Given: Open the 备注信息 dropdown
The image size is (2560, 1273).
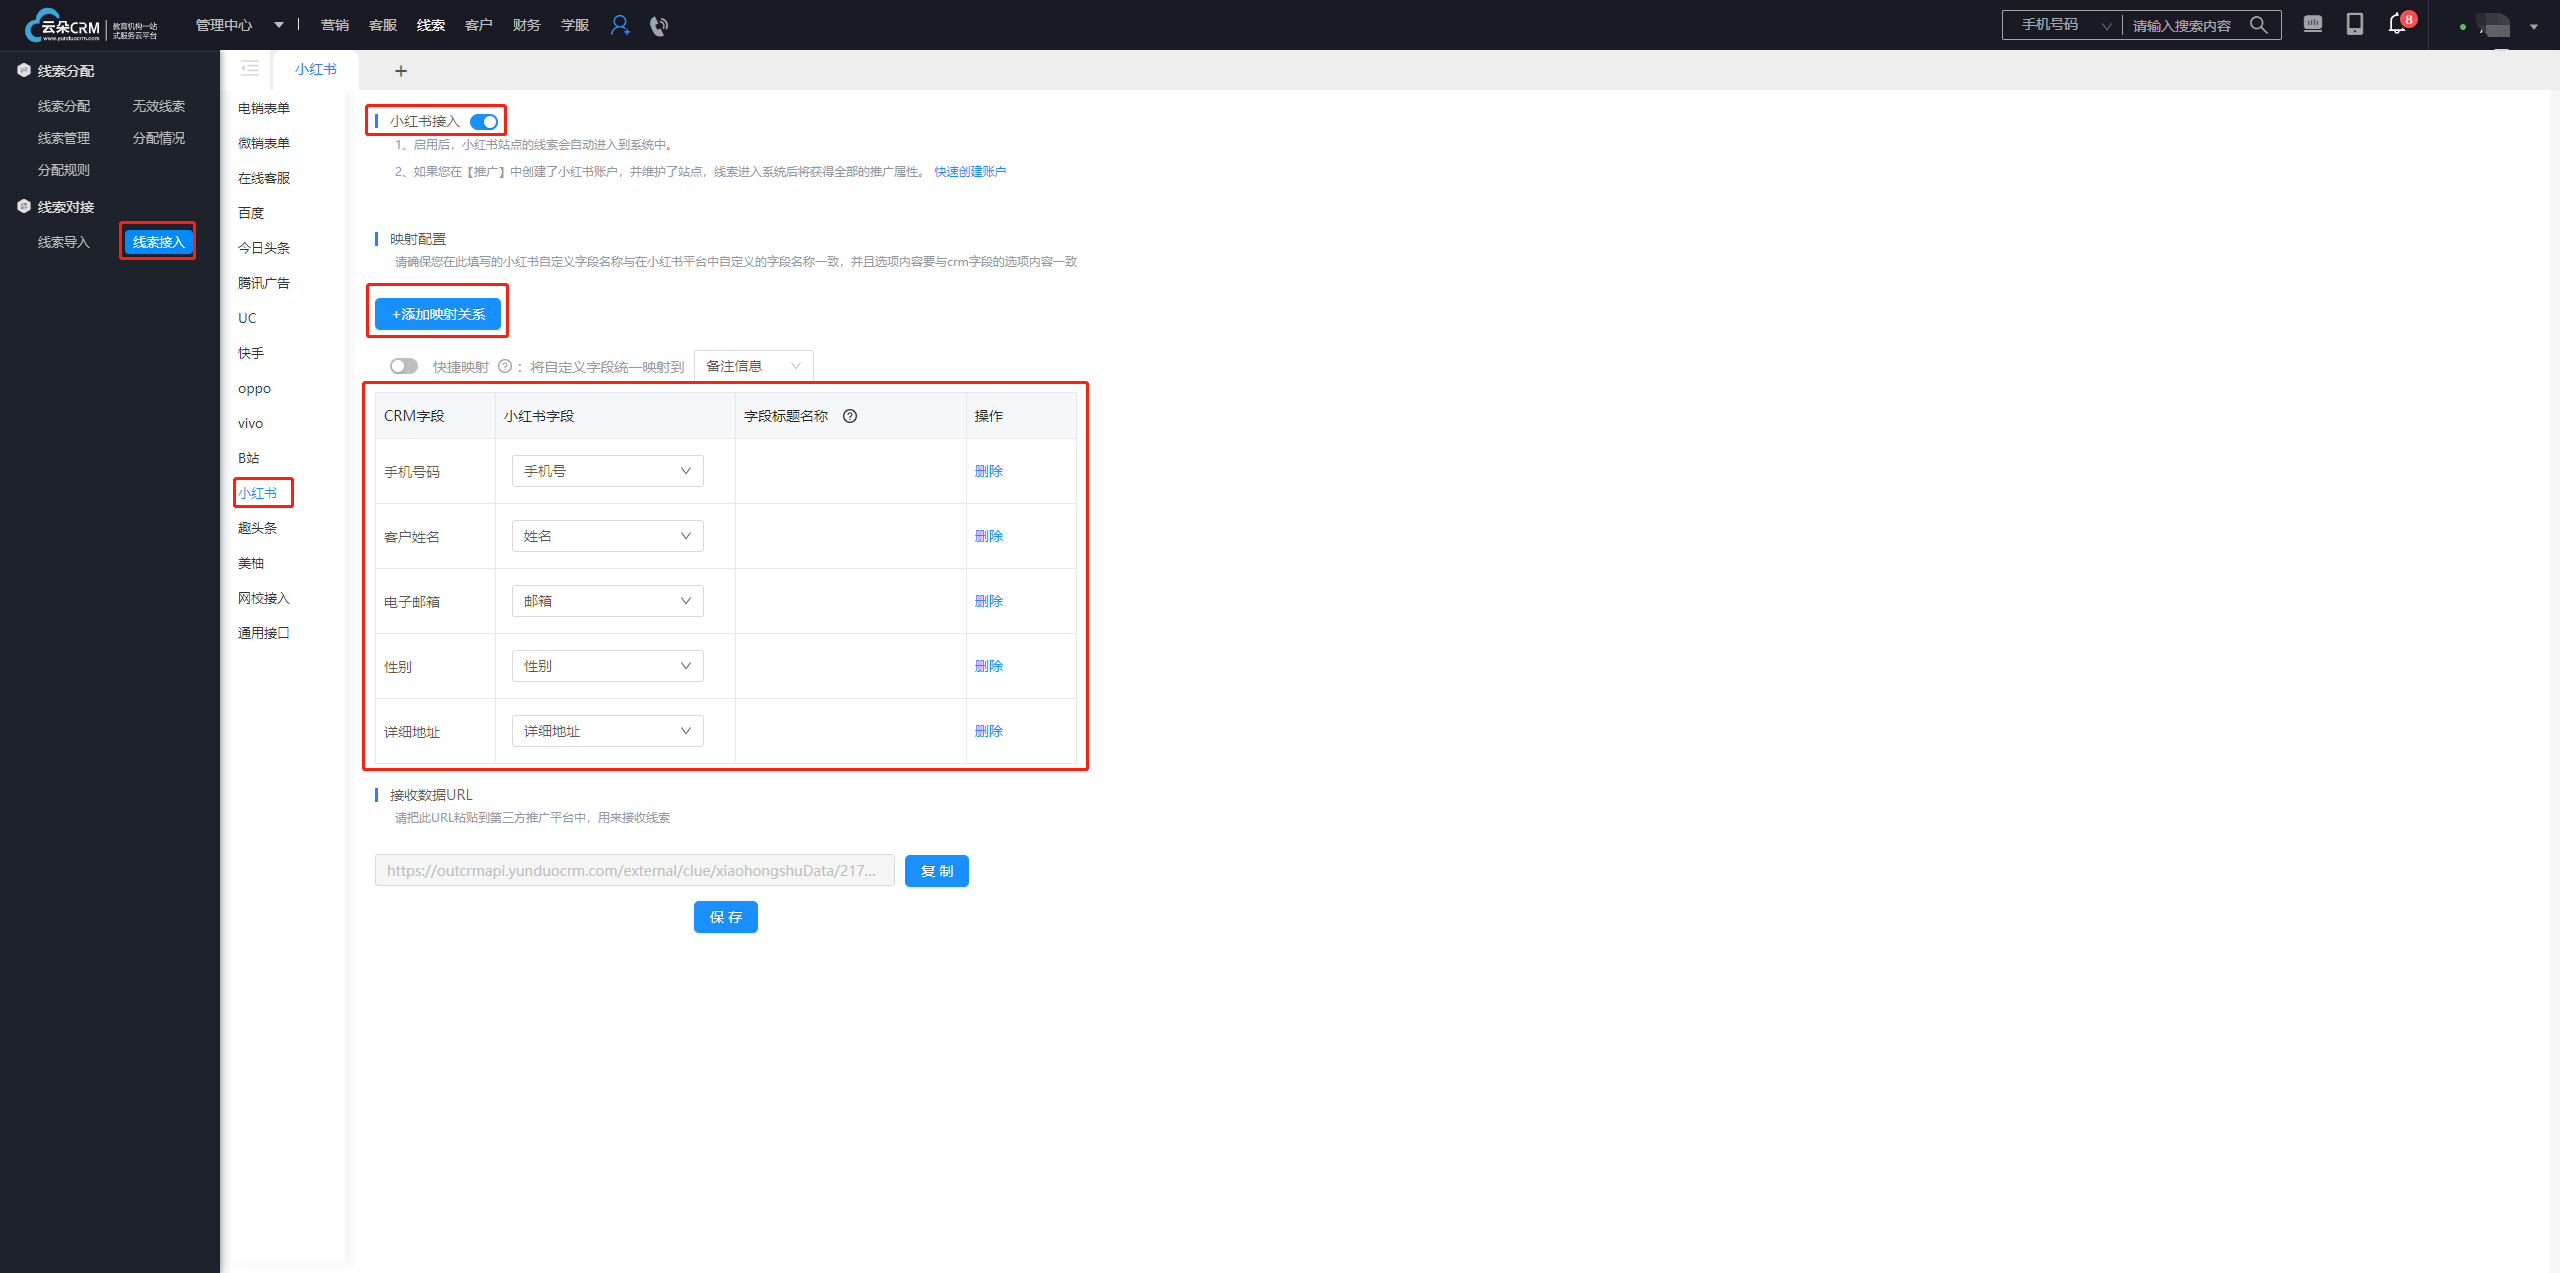Looking at the screenshot, I should point(753,366).
